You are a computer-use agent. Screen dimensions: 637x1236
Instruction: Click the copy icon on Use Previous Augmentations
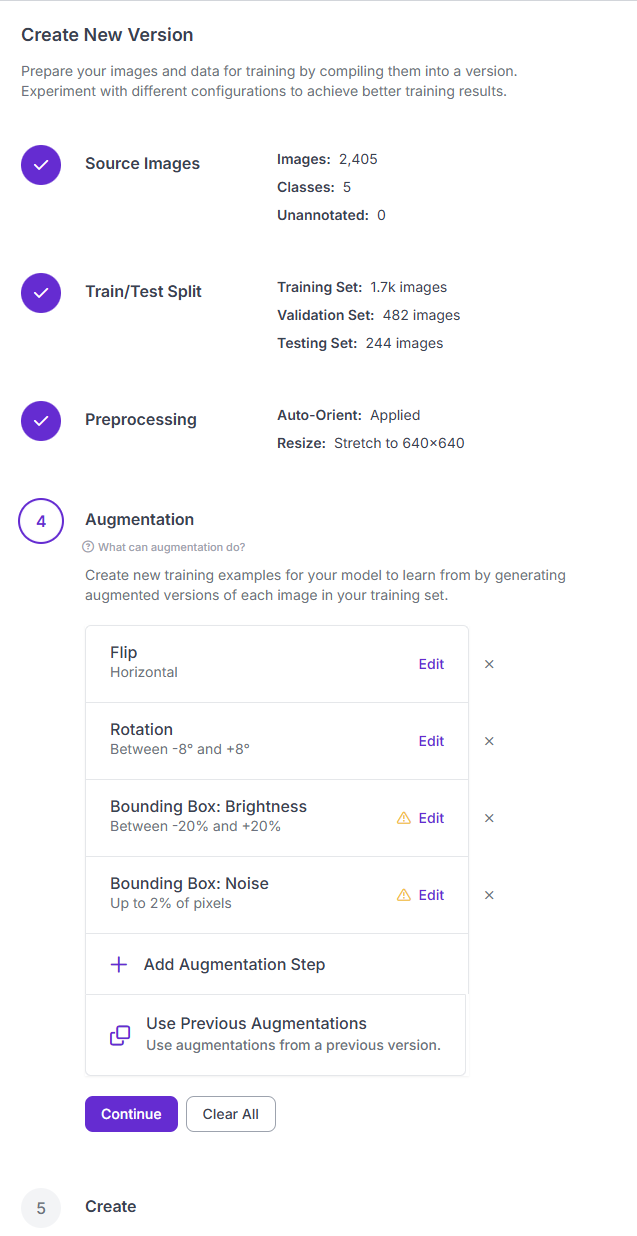(x=118, y=1035)
